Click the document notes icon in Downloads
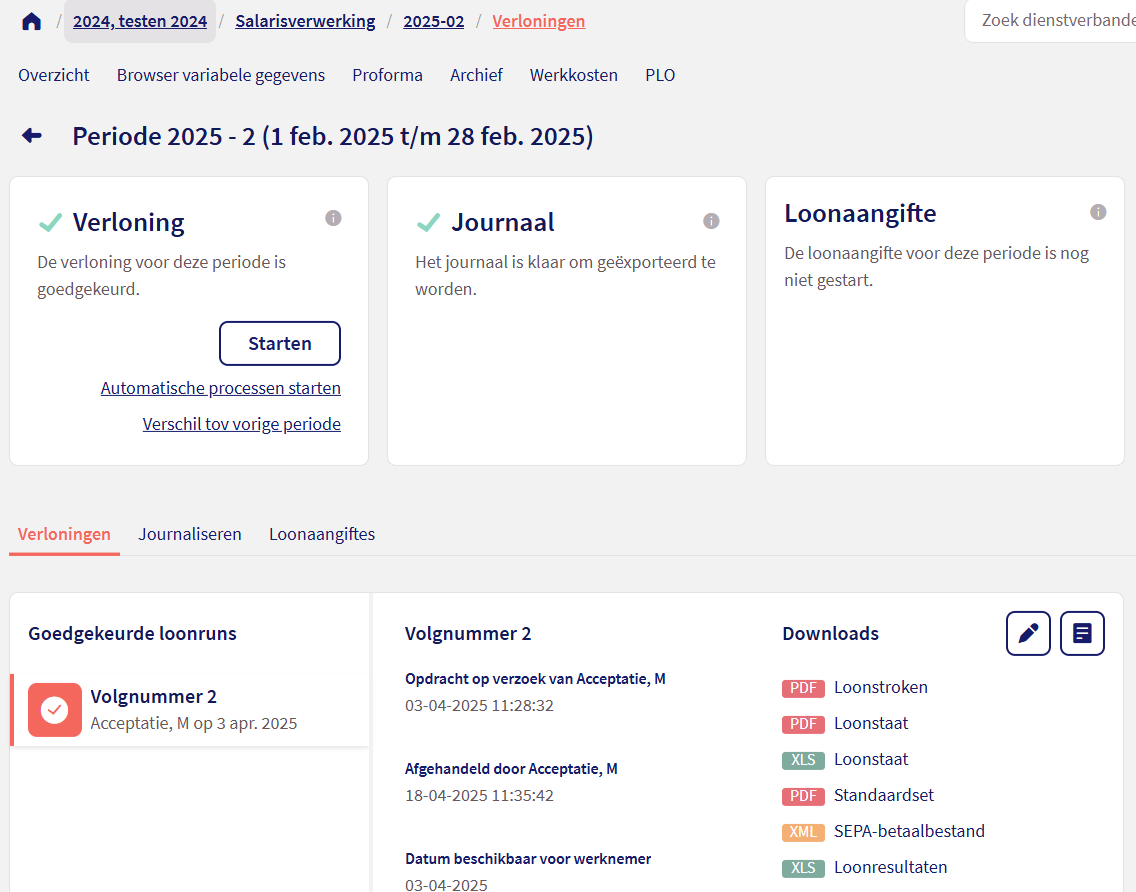The height and width of the screenshot is (892, 1136). tap(1082, 633)
